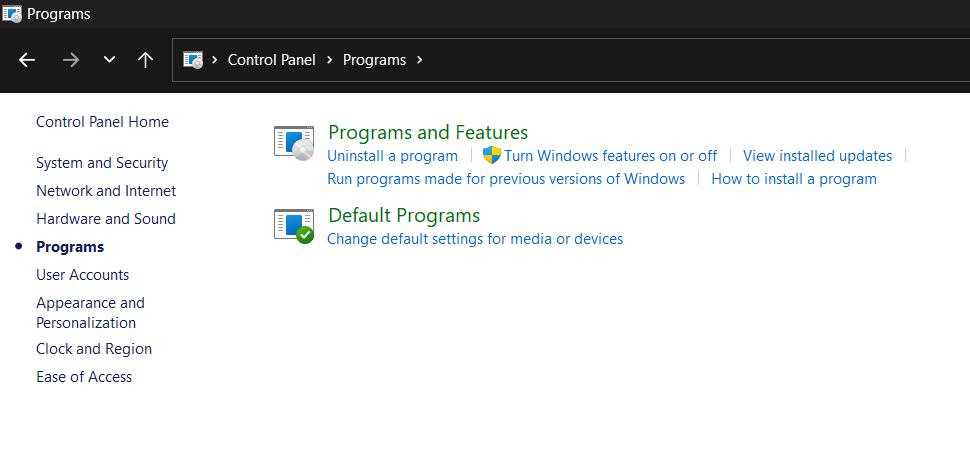The width and height of the screenshot is (970, 456).
Task: Click the address bar Control Panel icon
Action: (193, 60)
